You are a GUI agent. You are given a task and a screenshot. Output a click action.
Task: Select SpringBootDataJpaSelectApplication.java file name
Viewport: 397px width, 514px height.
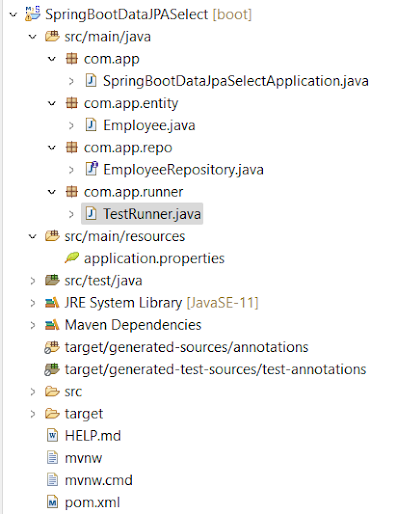pos(236,81)
